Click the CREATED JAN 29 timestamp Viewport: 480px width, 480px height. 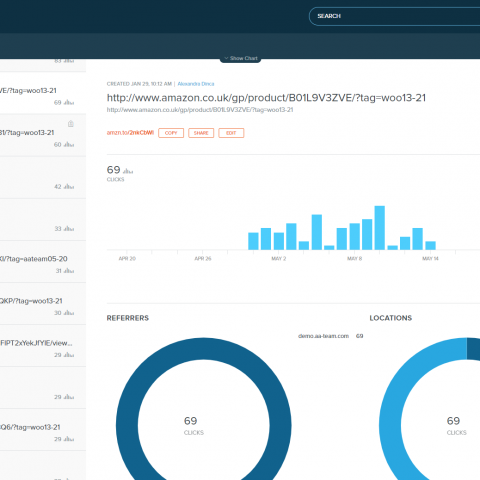[139, 84]
